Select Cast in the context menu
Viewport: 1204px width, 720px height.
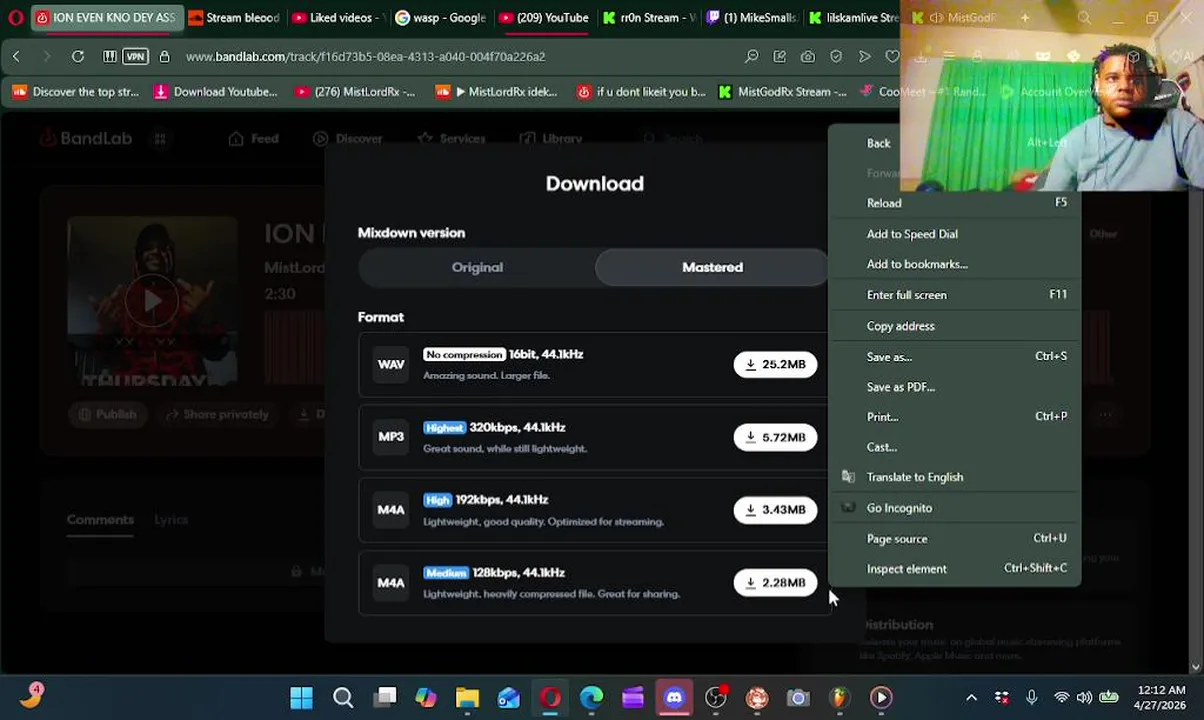click(954, 447)
